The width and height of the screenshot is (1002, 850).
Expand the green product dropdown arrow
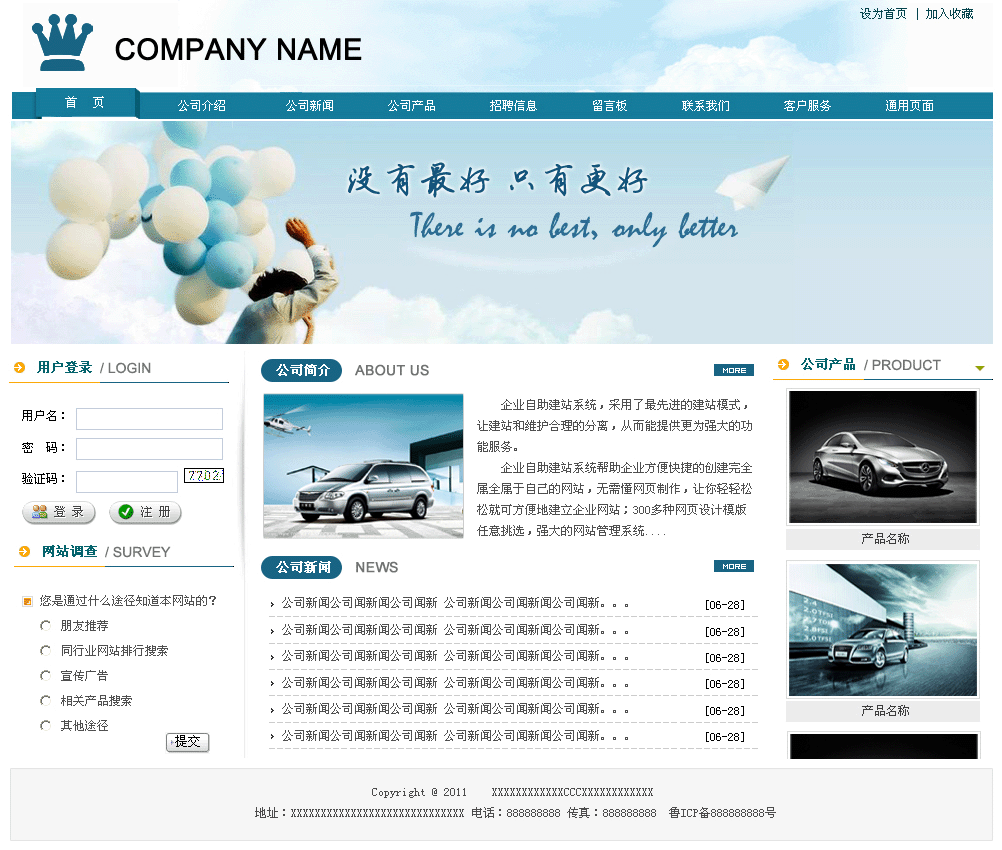coord(980,368)
